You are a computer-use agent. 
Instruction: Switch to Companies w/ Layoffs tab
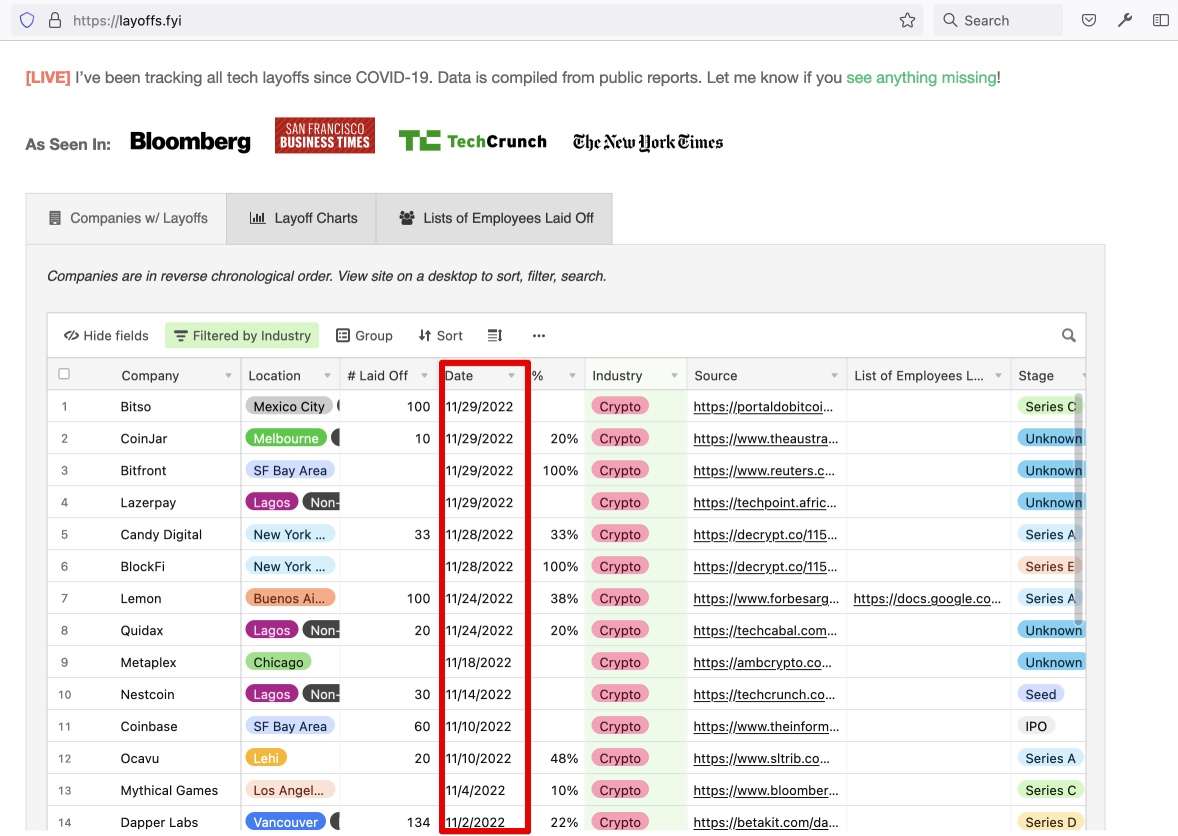[127, 219]
